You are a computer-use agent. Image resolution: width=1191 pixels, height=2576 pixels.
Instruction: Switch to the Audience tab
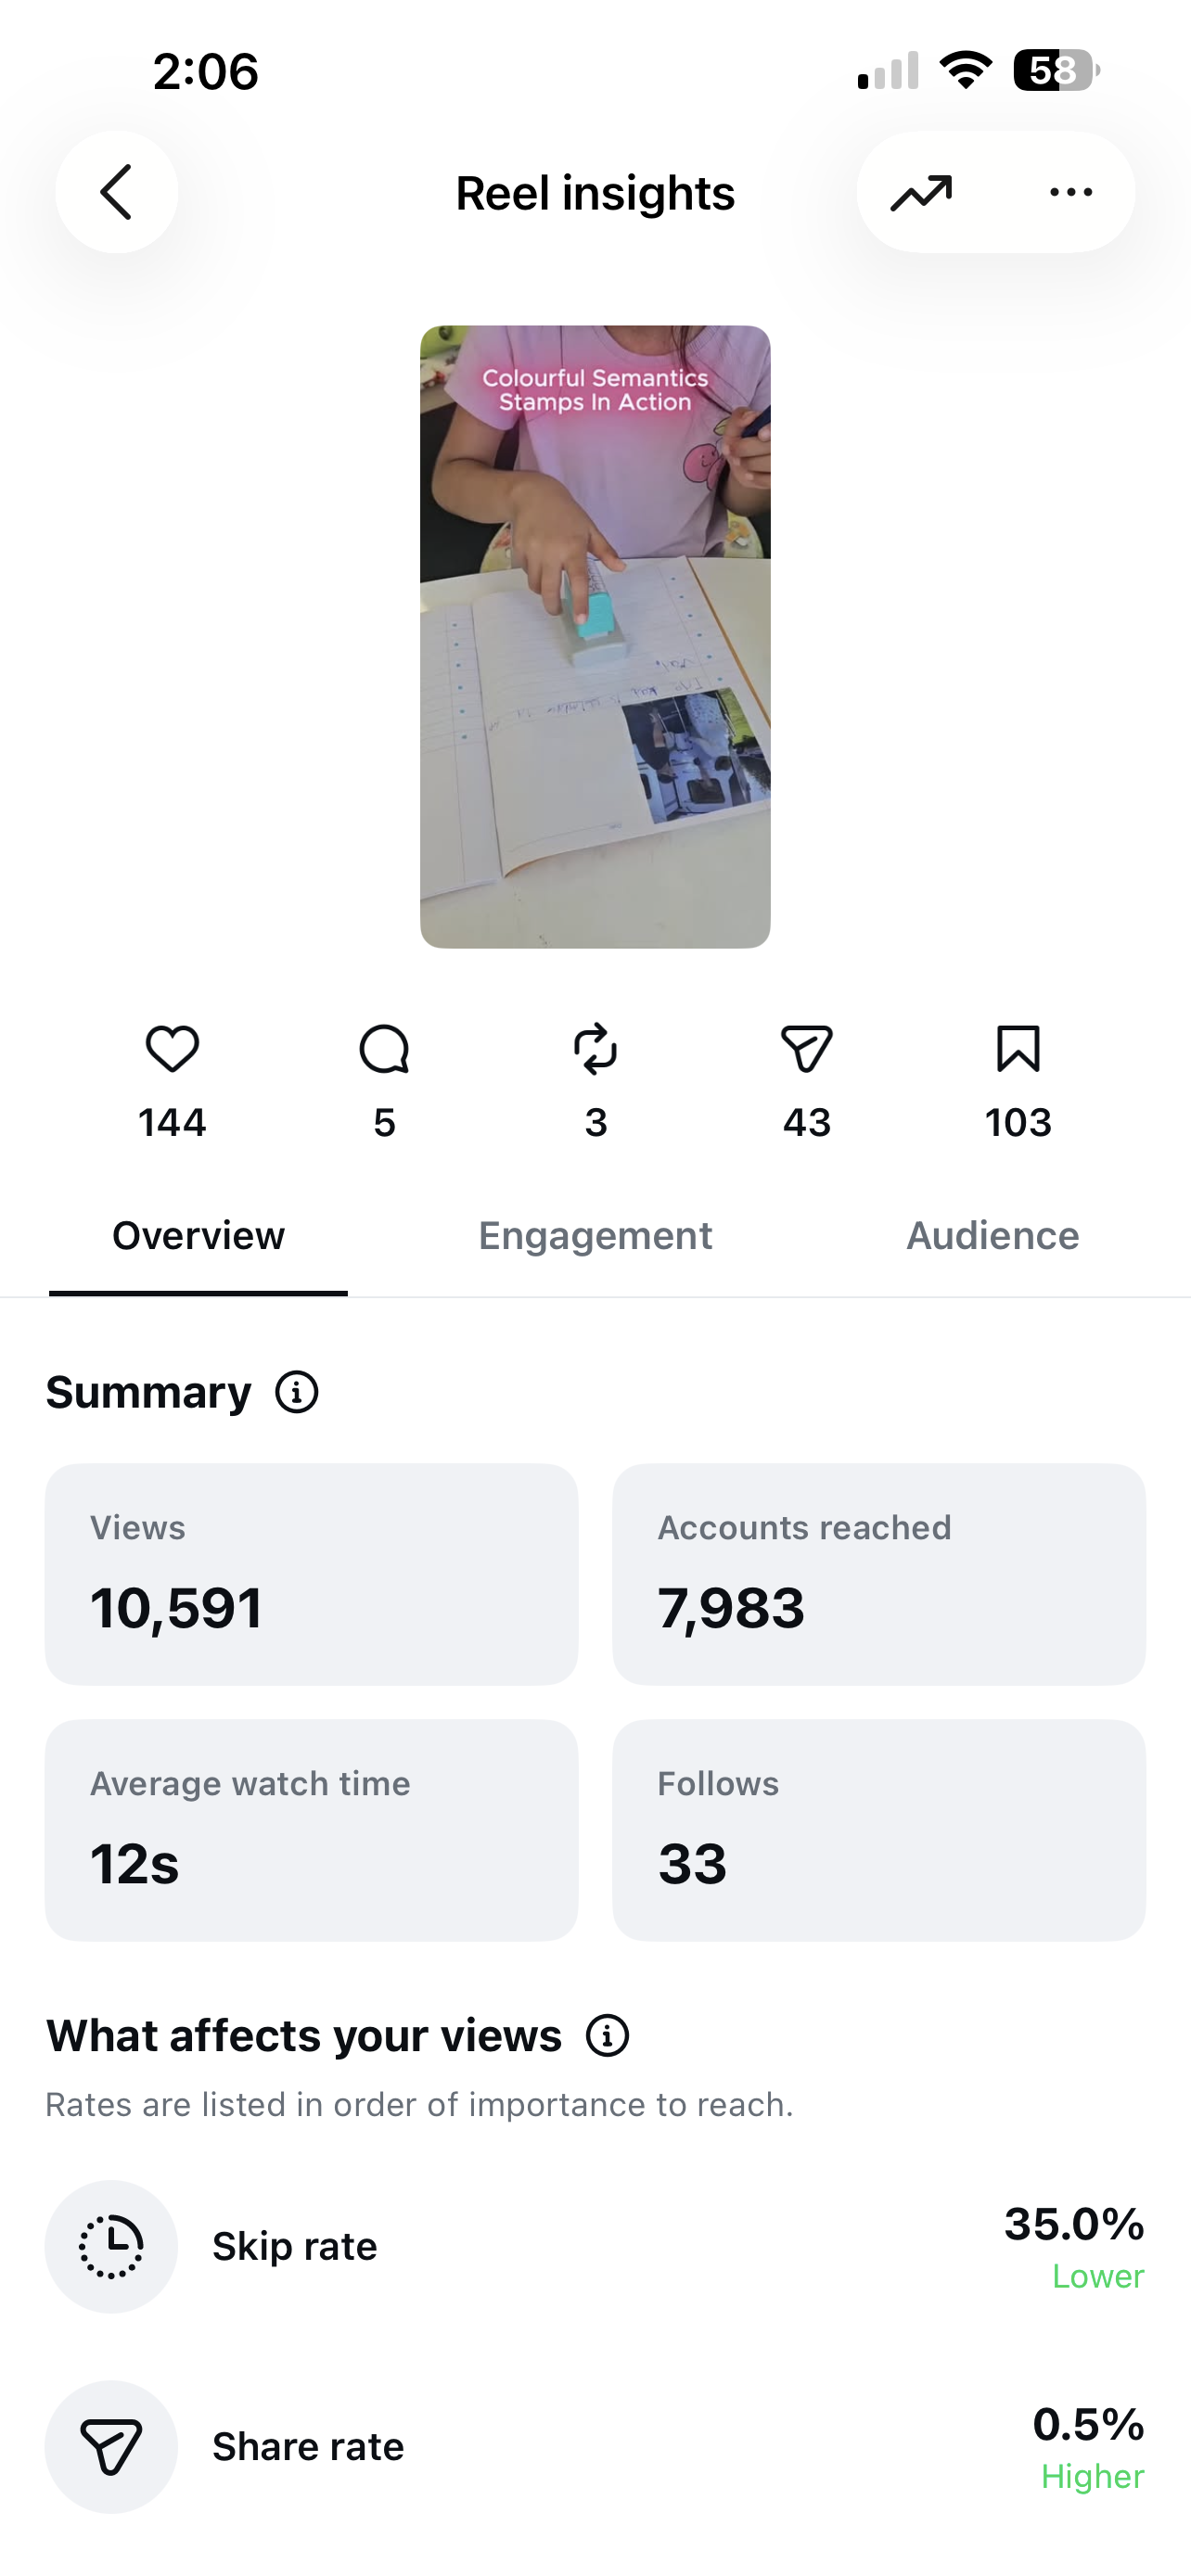(x=993, y=1236)
